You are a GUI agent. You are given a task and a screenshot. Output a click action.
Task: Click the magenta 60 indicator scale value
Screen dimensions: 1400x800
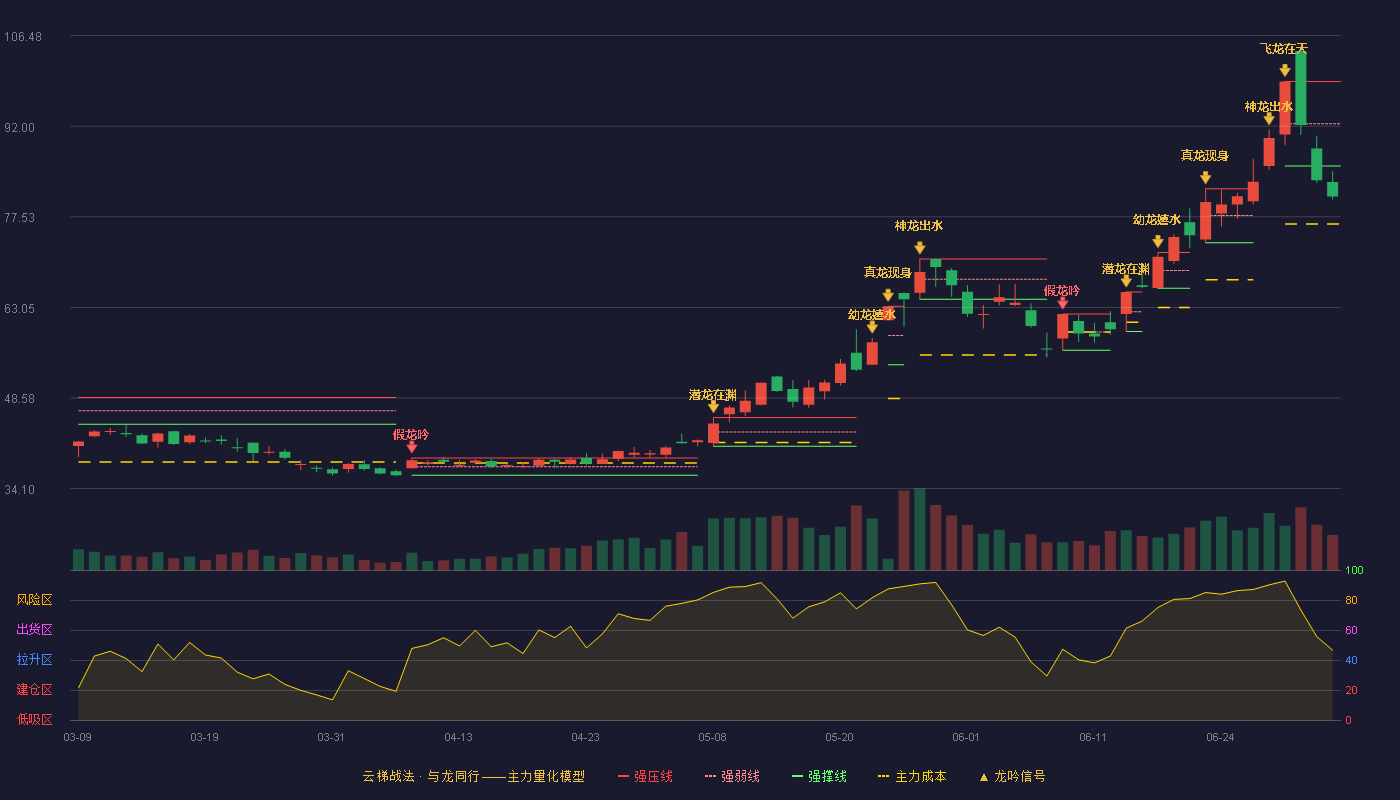(1351, 631)
